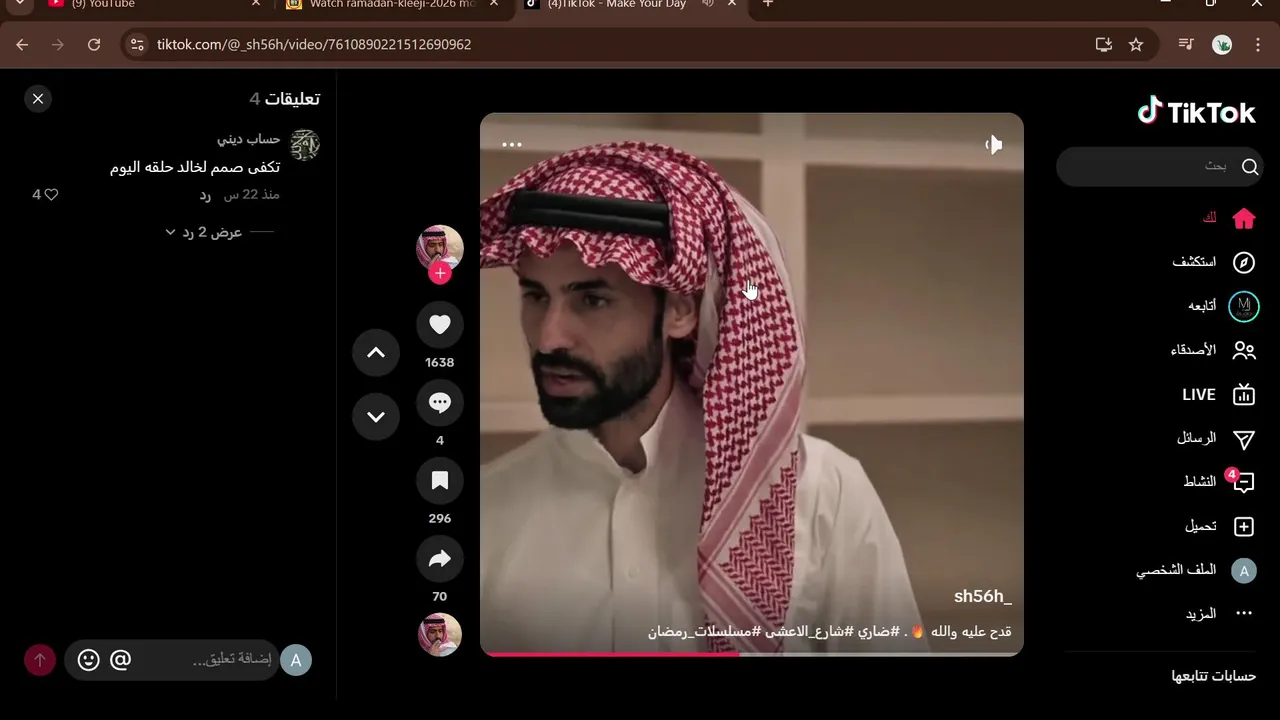
Task: Save the video to favorites
Action: (x=440, y=480)
